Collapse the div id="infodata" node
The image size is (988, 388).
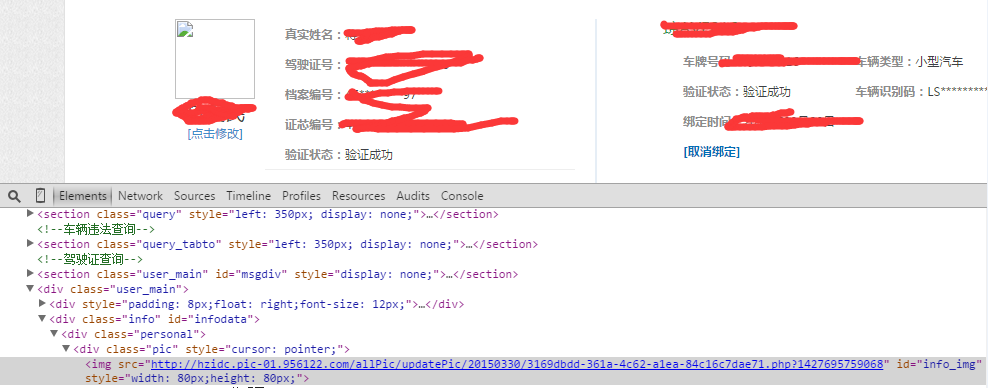42,319
